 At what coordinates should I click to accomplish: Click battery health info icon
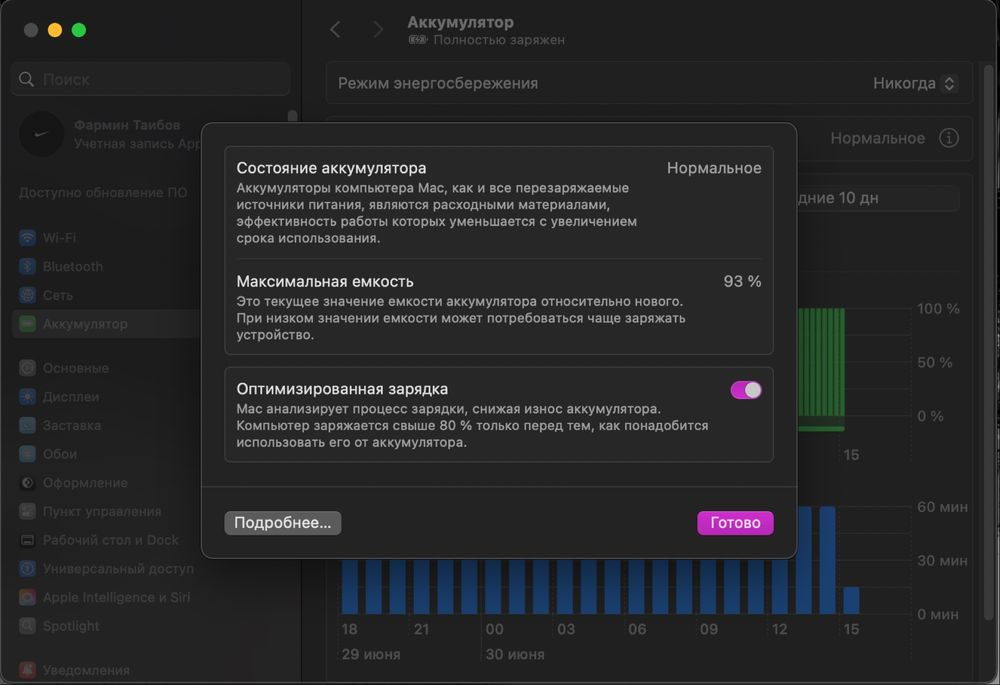pos(948,138)
